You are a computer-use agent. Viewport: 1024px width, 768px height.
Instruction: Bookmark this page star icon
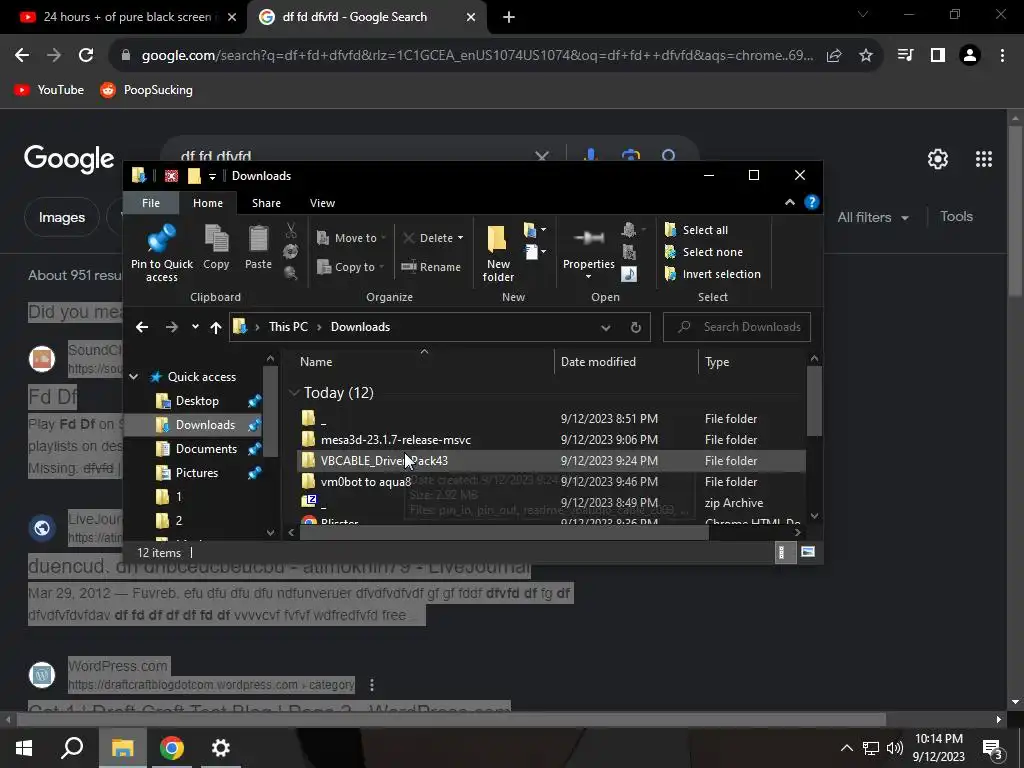pos(866,56)
